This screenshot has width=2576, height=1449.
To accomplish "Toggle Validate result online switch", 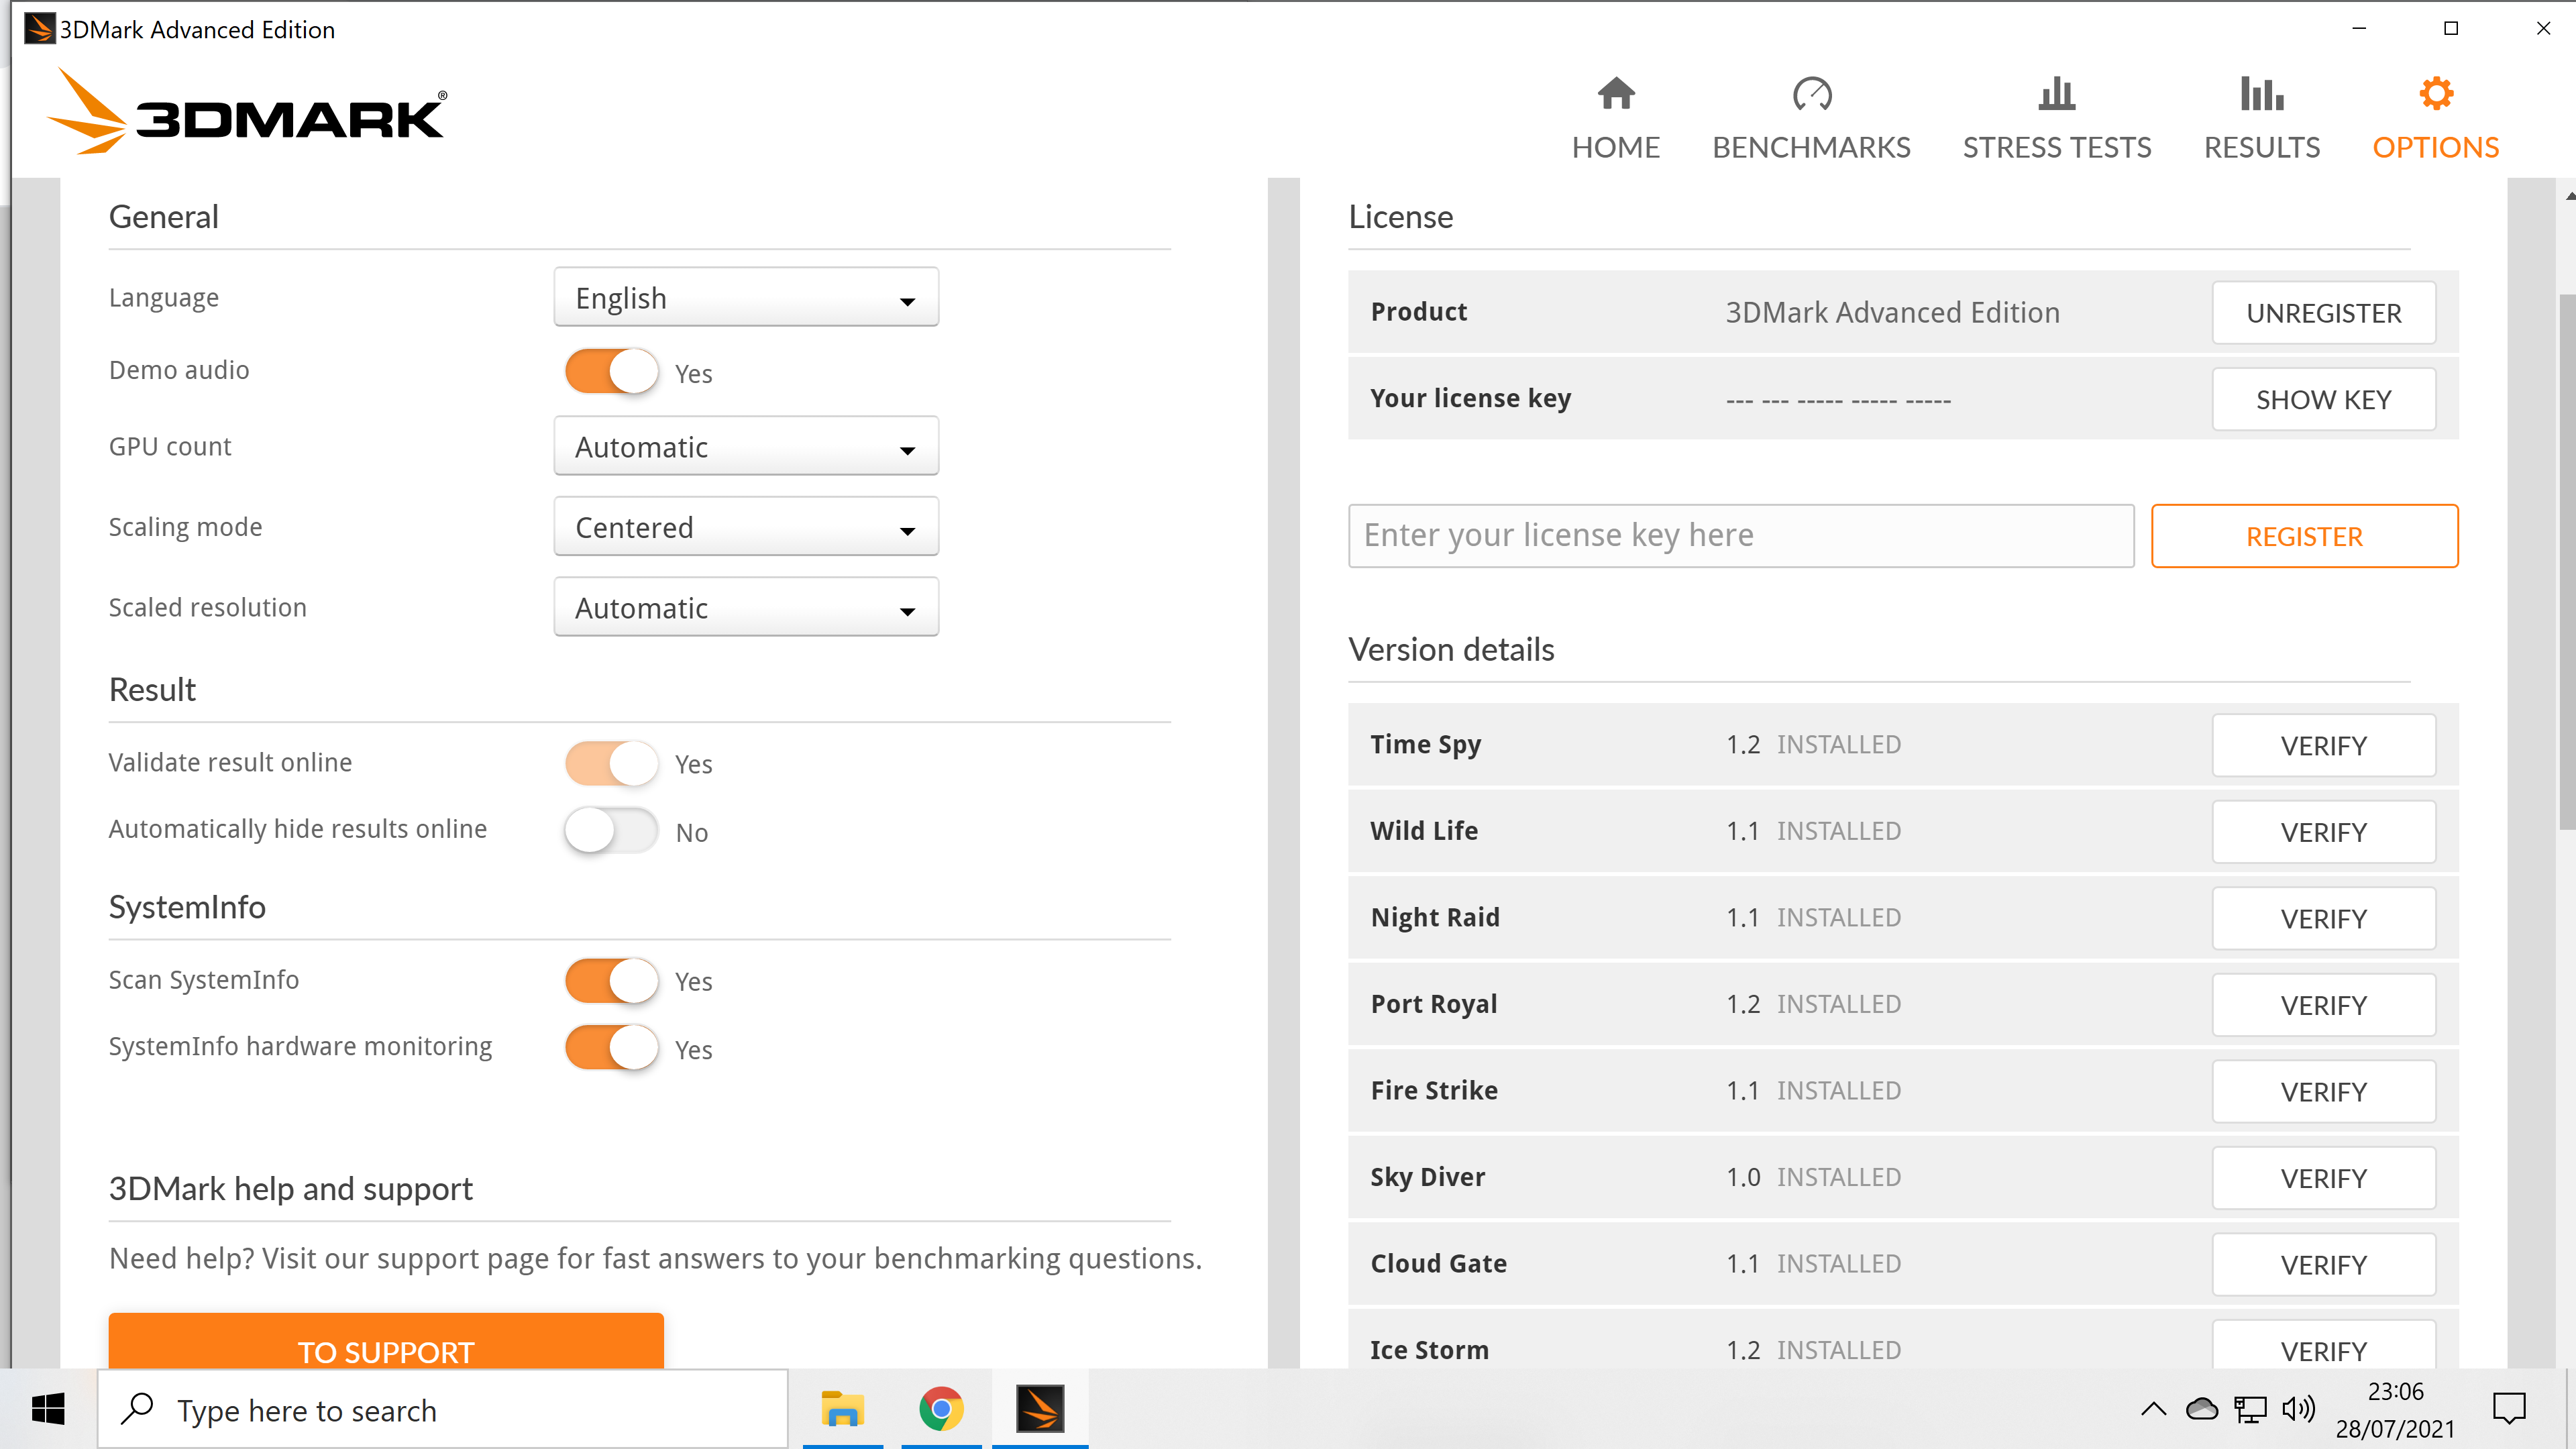I will (x=611, y=764).
